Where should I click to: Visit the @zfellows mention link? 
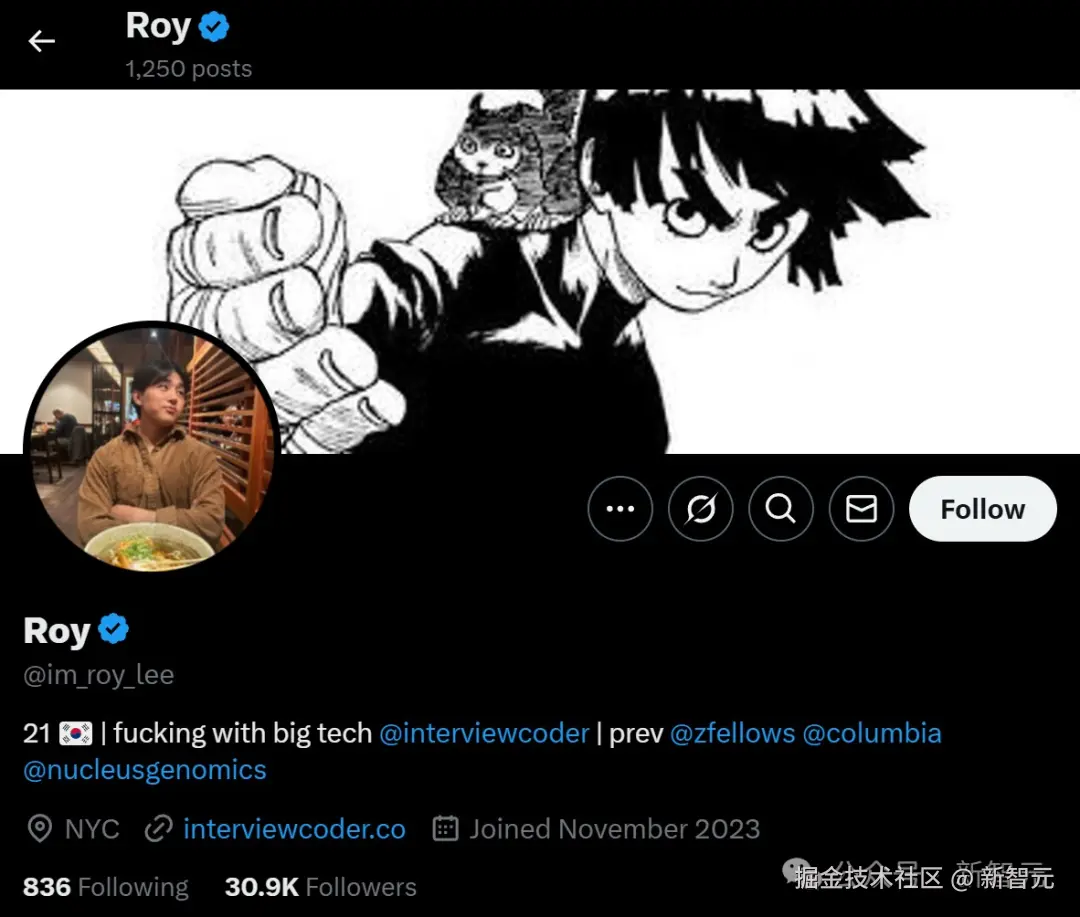(x=732, y=733)
